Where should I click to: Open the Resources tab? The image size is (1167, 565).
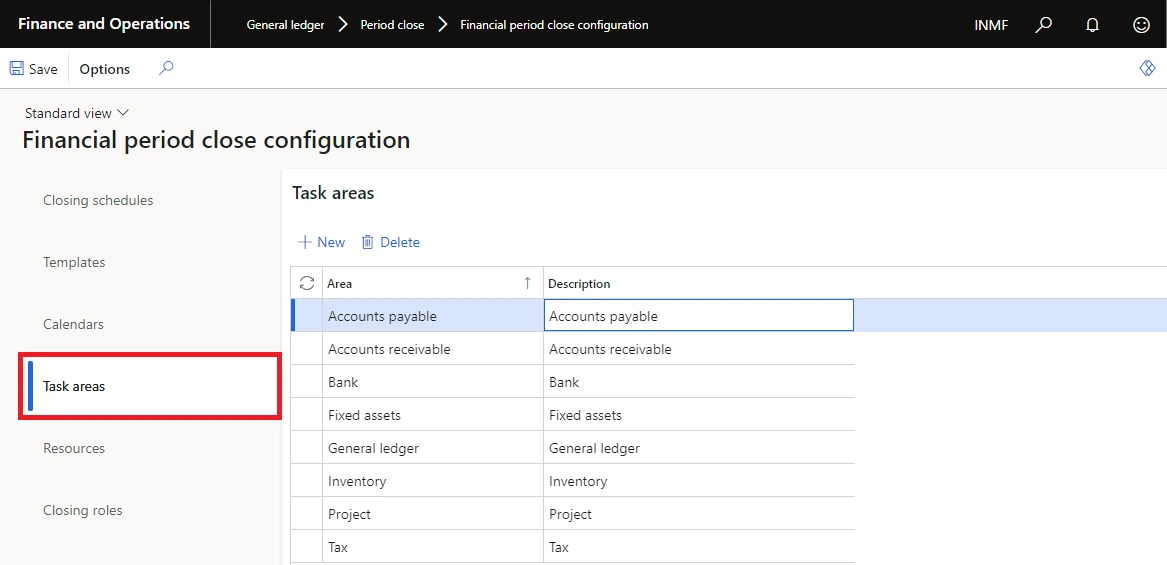[x=74, y=448]
